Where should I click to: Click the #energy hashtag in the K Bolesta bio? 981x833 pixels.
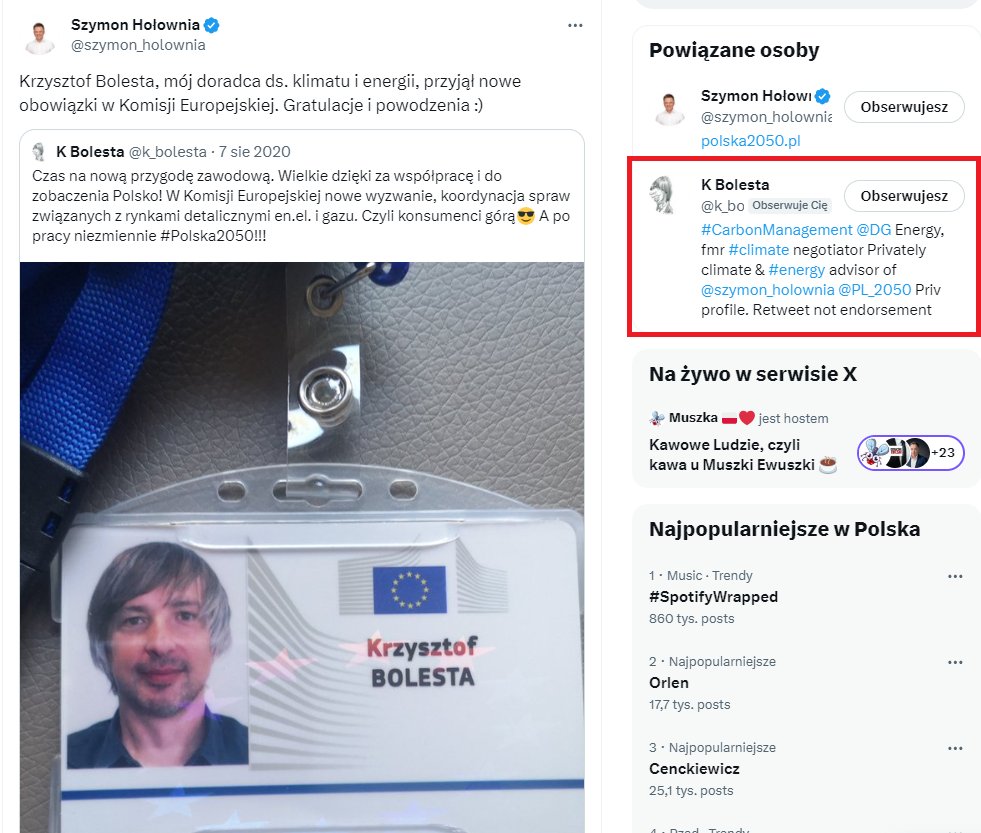[796, 270]
